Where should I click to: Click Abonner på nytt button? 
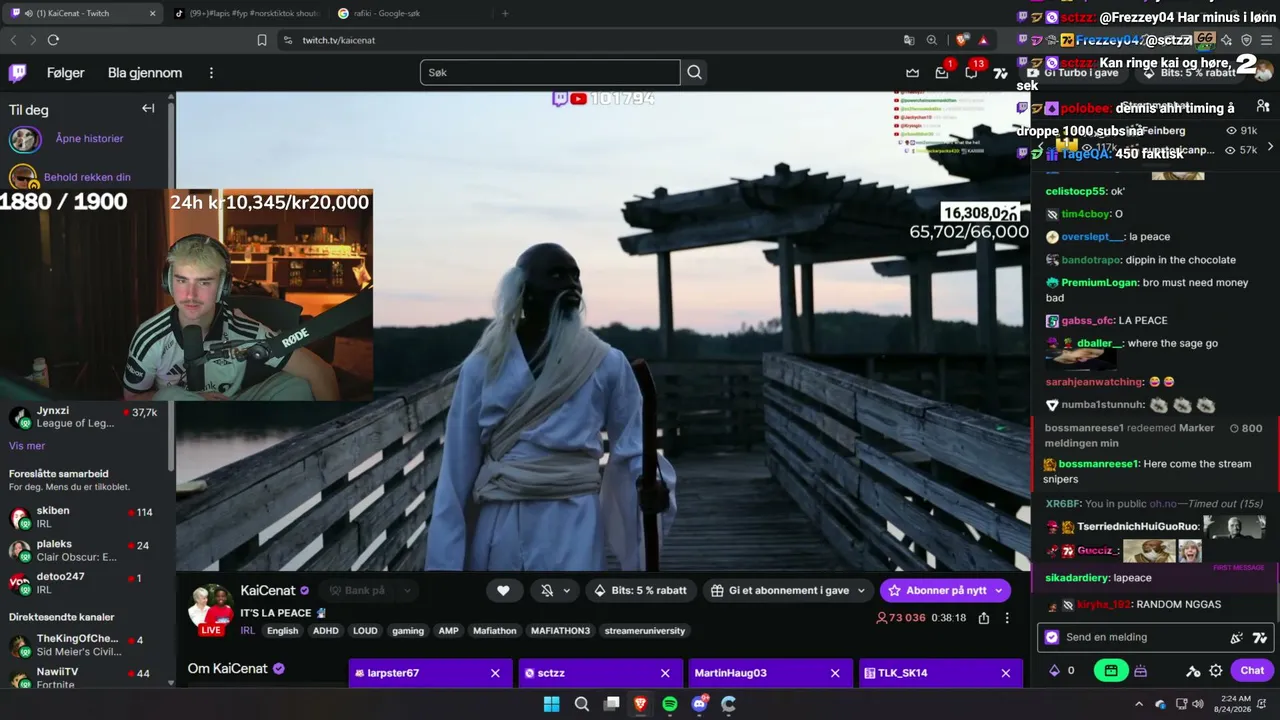click(x=945, y=591)
